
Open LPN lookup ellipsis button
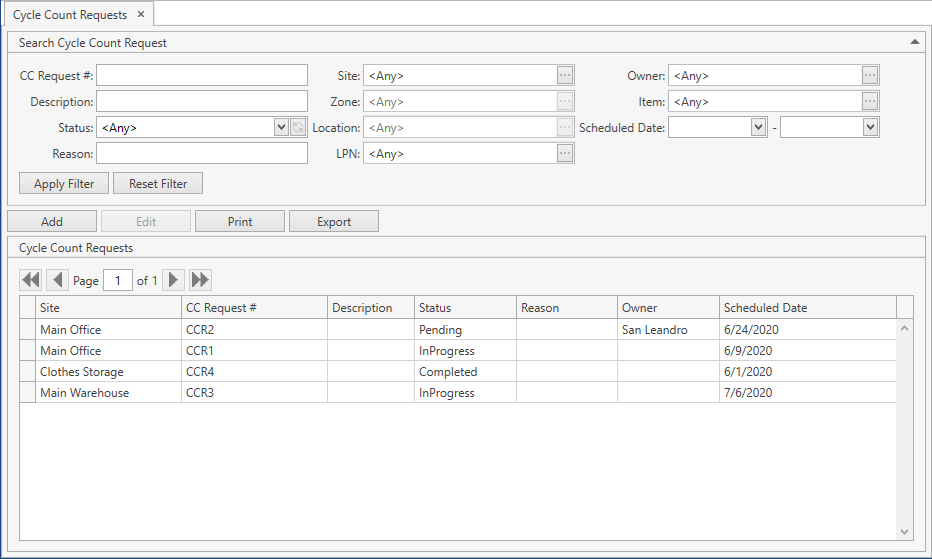565,154
